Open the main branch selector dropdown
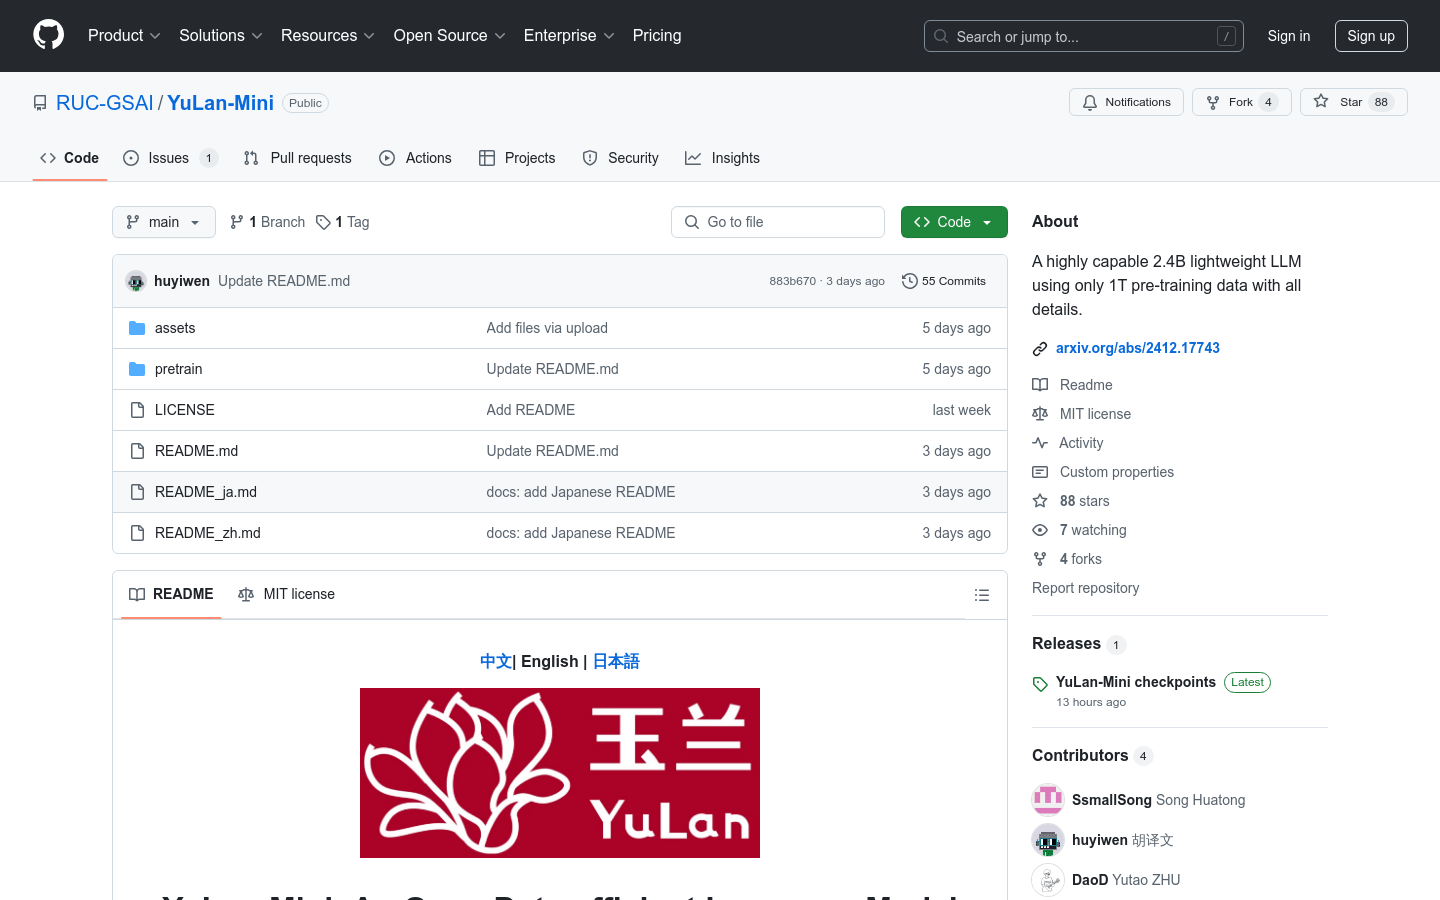Screen dimensions: 1440x900 click(x=164, y=222)
